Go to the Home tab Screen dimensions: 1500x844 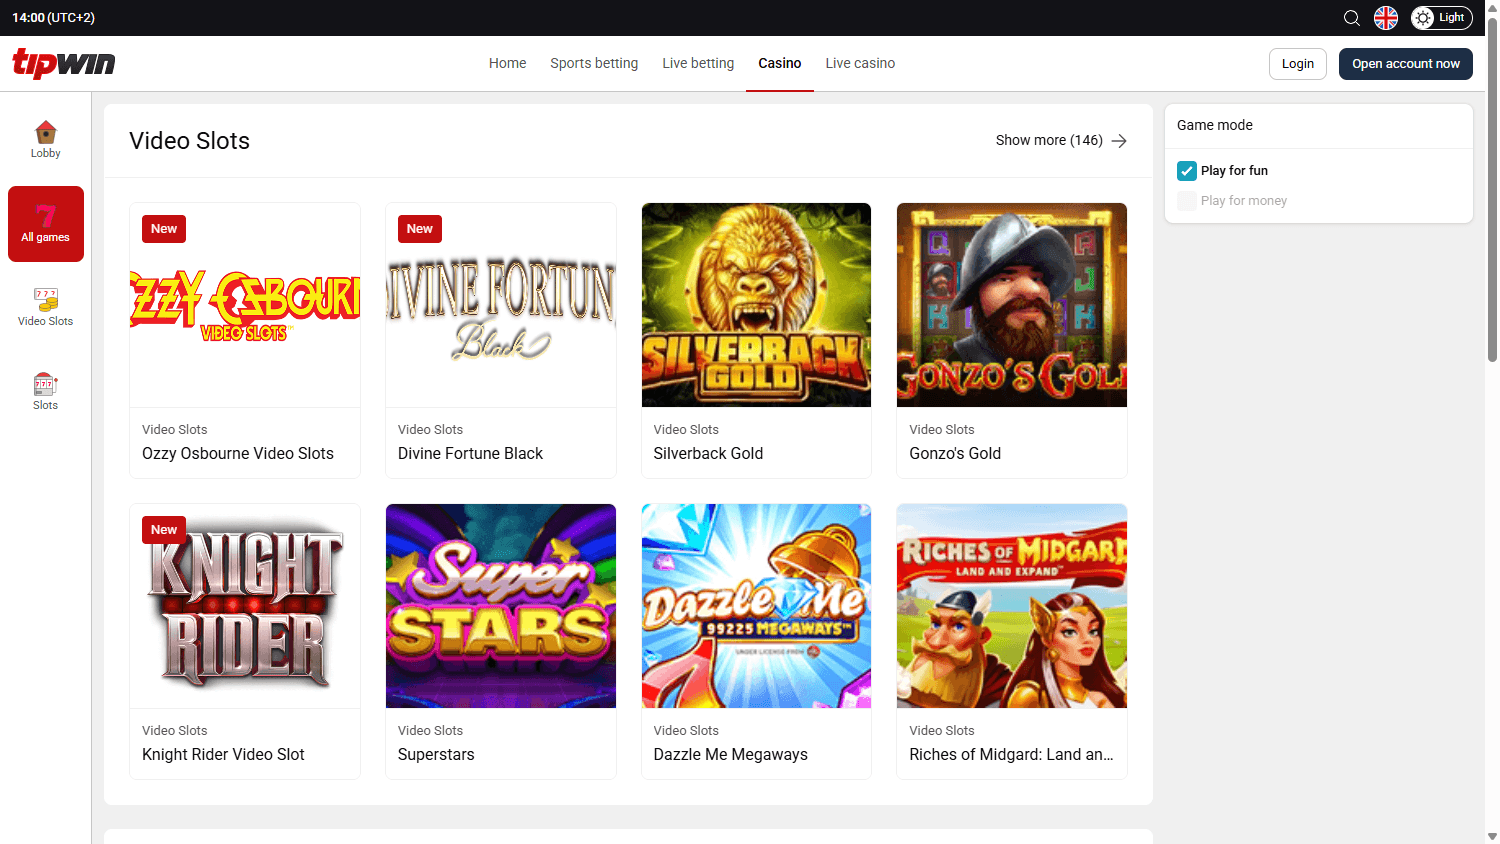click(x=507, y=63)
